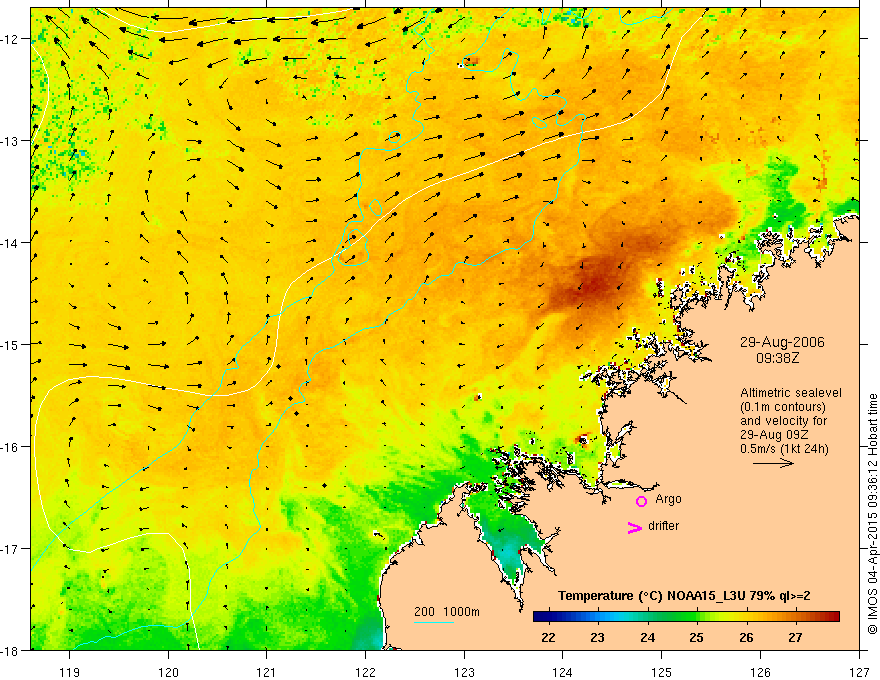
Task: Click latitude axis label -16
Action: pos(11,447)
